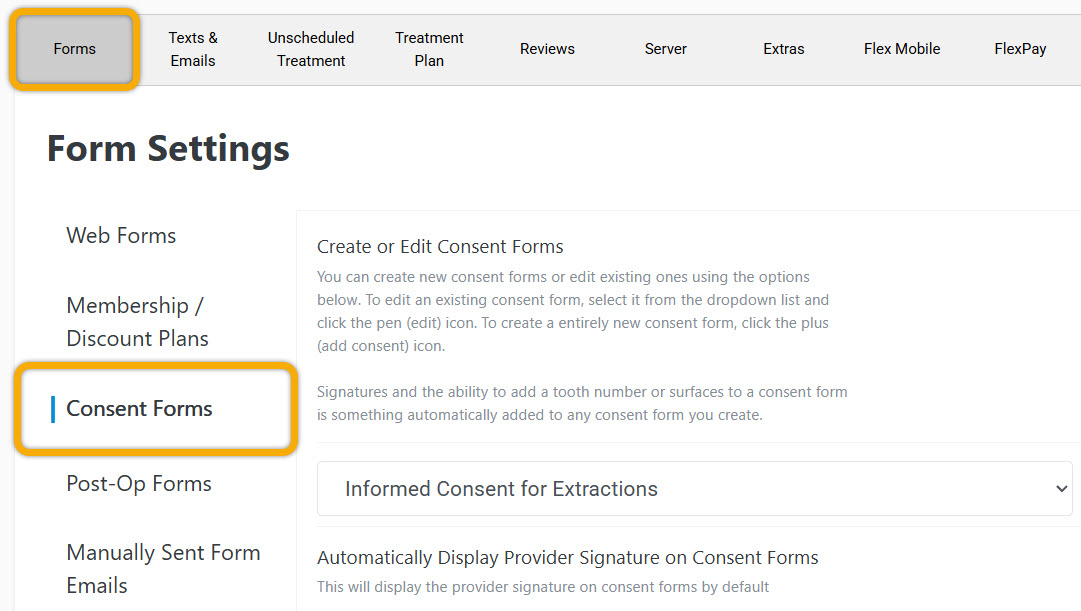Click the Form Settings heading
1081x611 pixels.
[167, 148]
